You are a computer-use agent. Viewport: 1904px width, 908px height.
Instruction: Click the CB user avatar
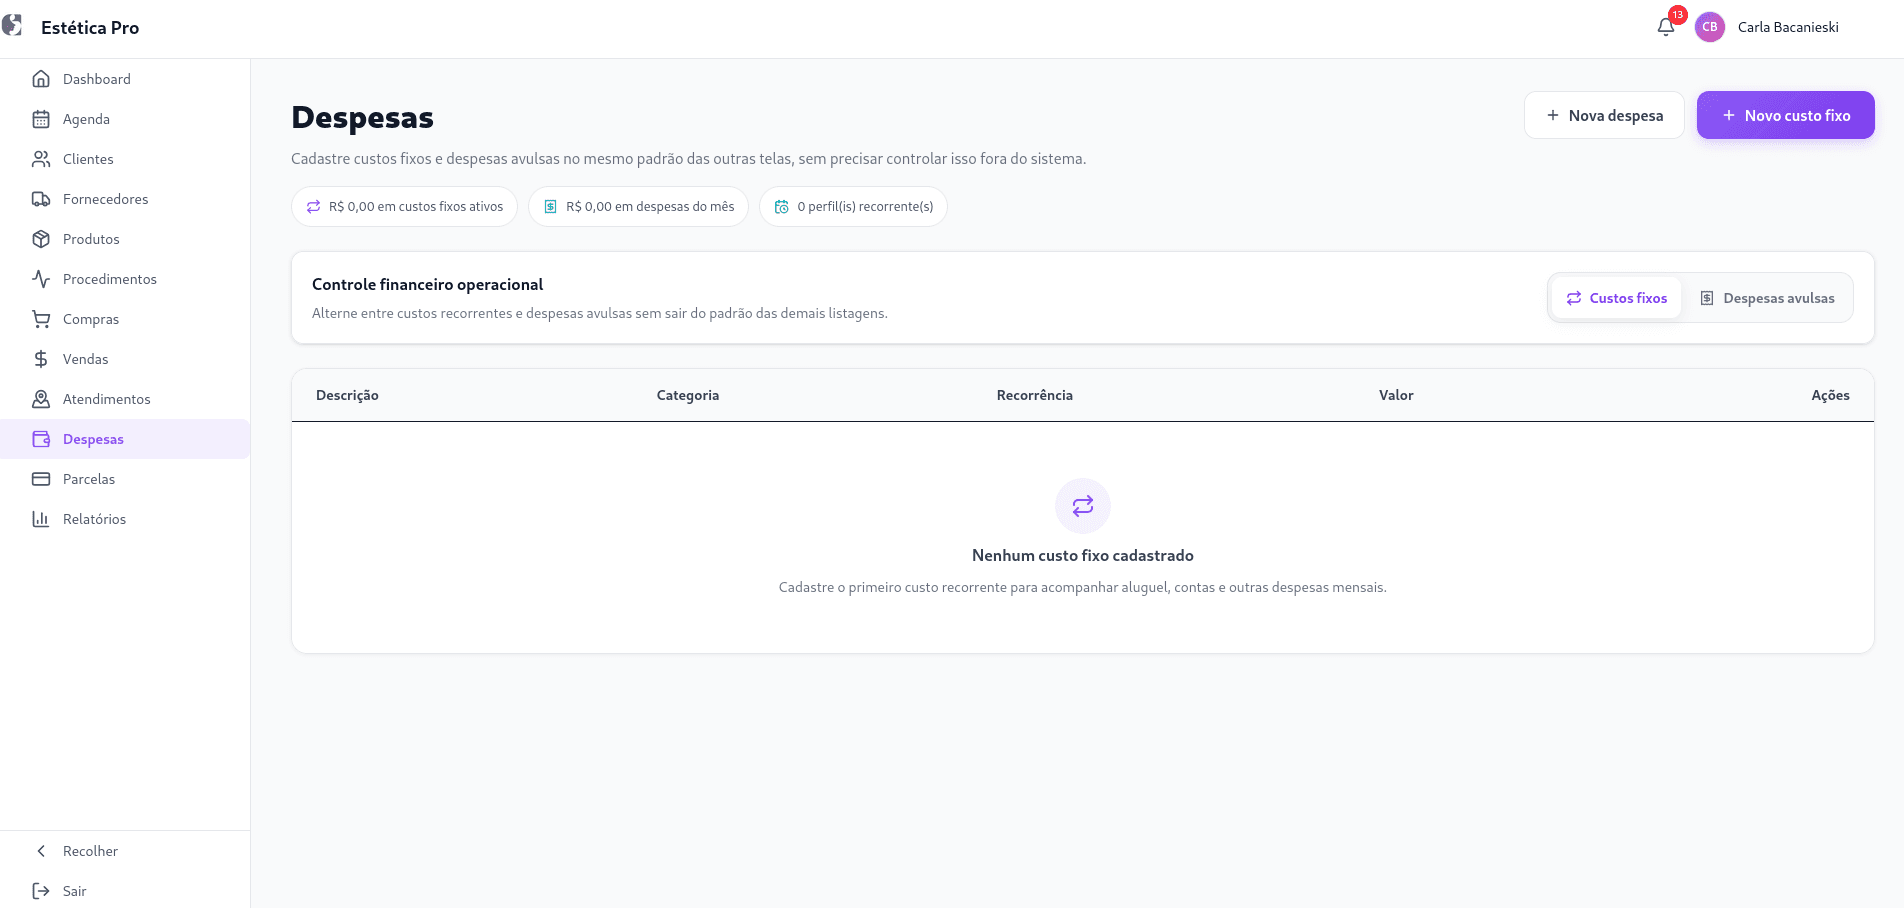tap(1710, 27)
